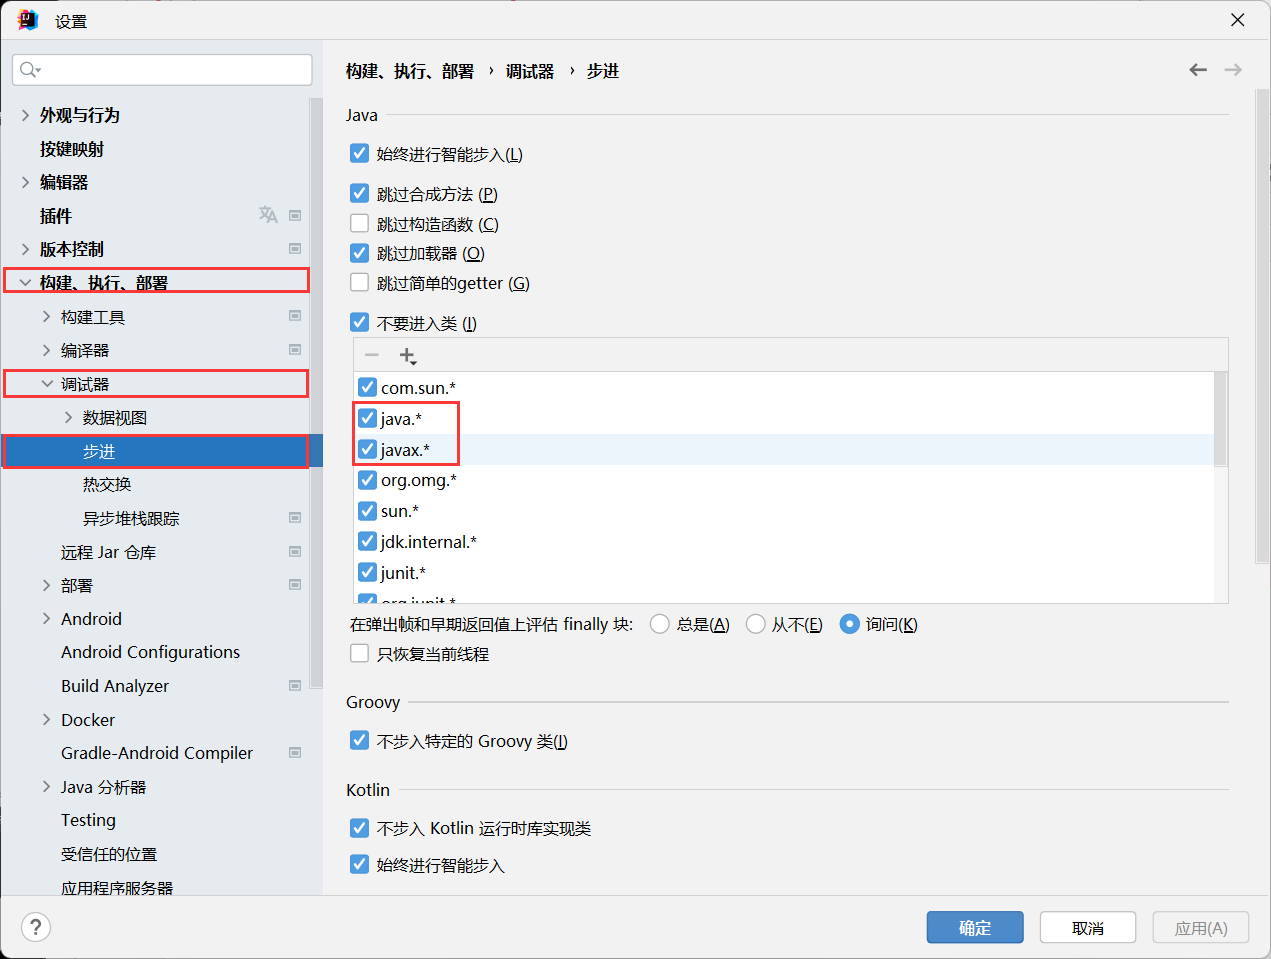
Task: Click the 取消 button
Action: (x=1087, y=928)
